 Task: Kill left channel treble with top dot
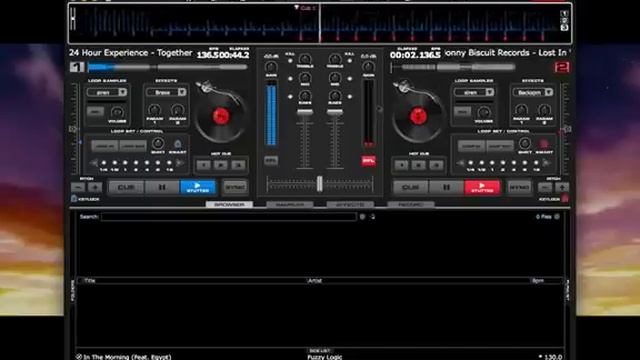290,61
